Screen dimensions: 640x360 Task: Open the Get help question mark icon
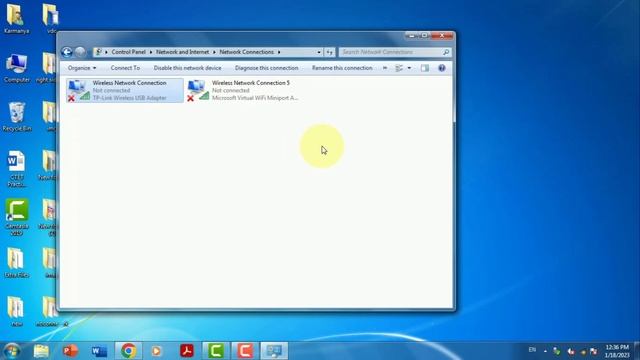442,68
